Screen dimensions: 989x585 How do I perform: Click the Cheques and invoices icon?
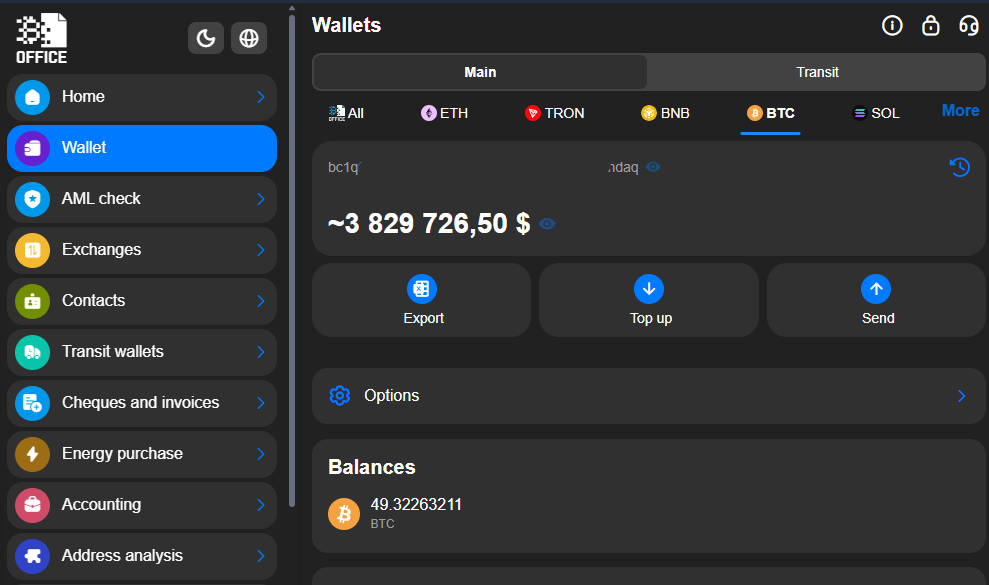tap(32, 403)
